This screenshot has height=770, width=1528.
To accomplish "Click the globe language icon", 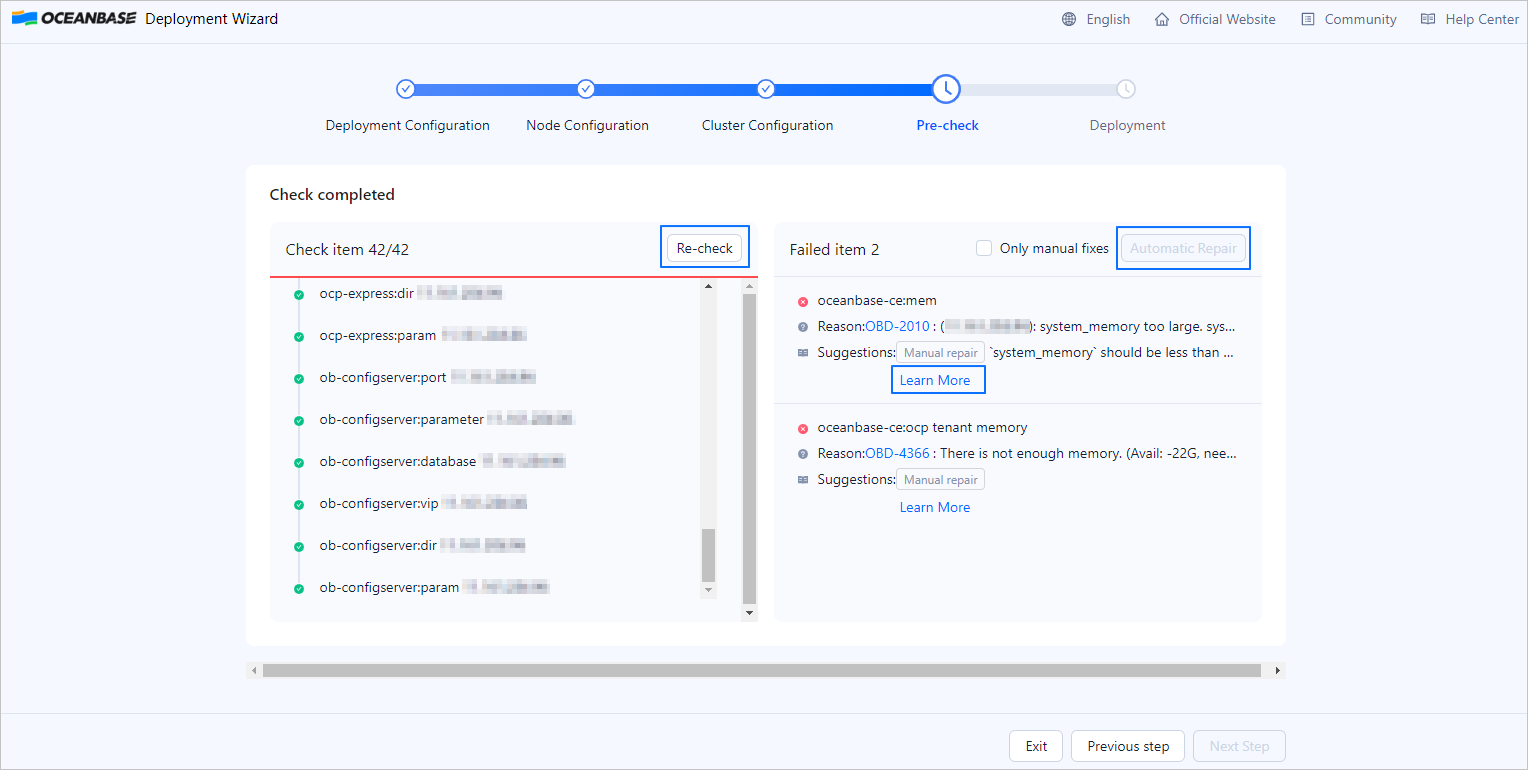I will pyautogui.click(x=1069, y=19).
